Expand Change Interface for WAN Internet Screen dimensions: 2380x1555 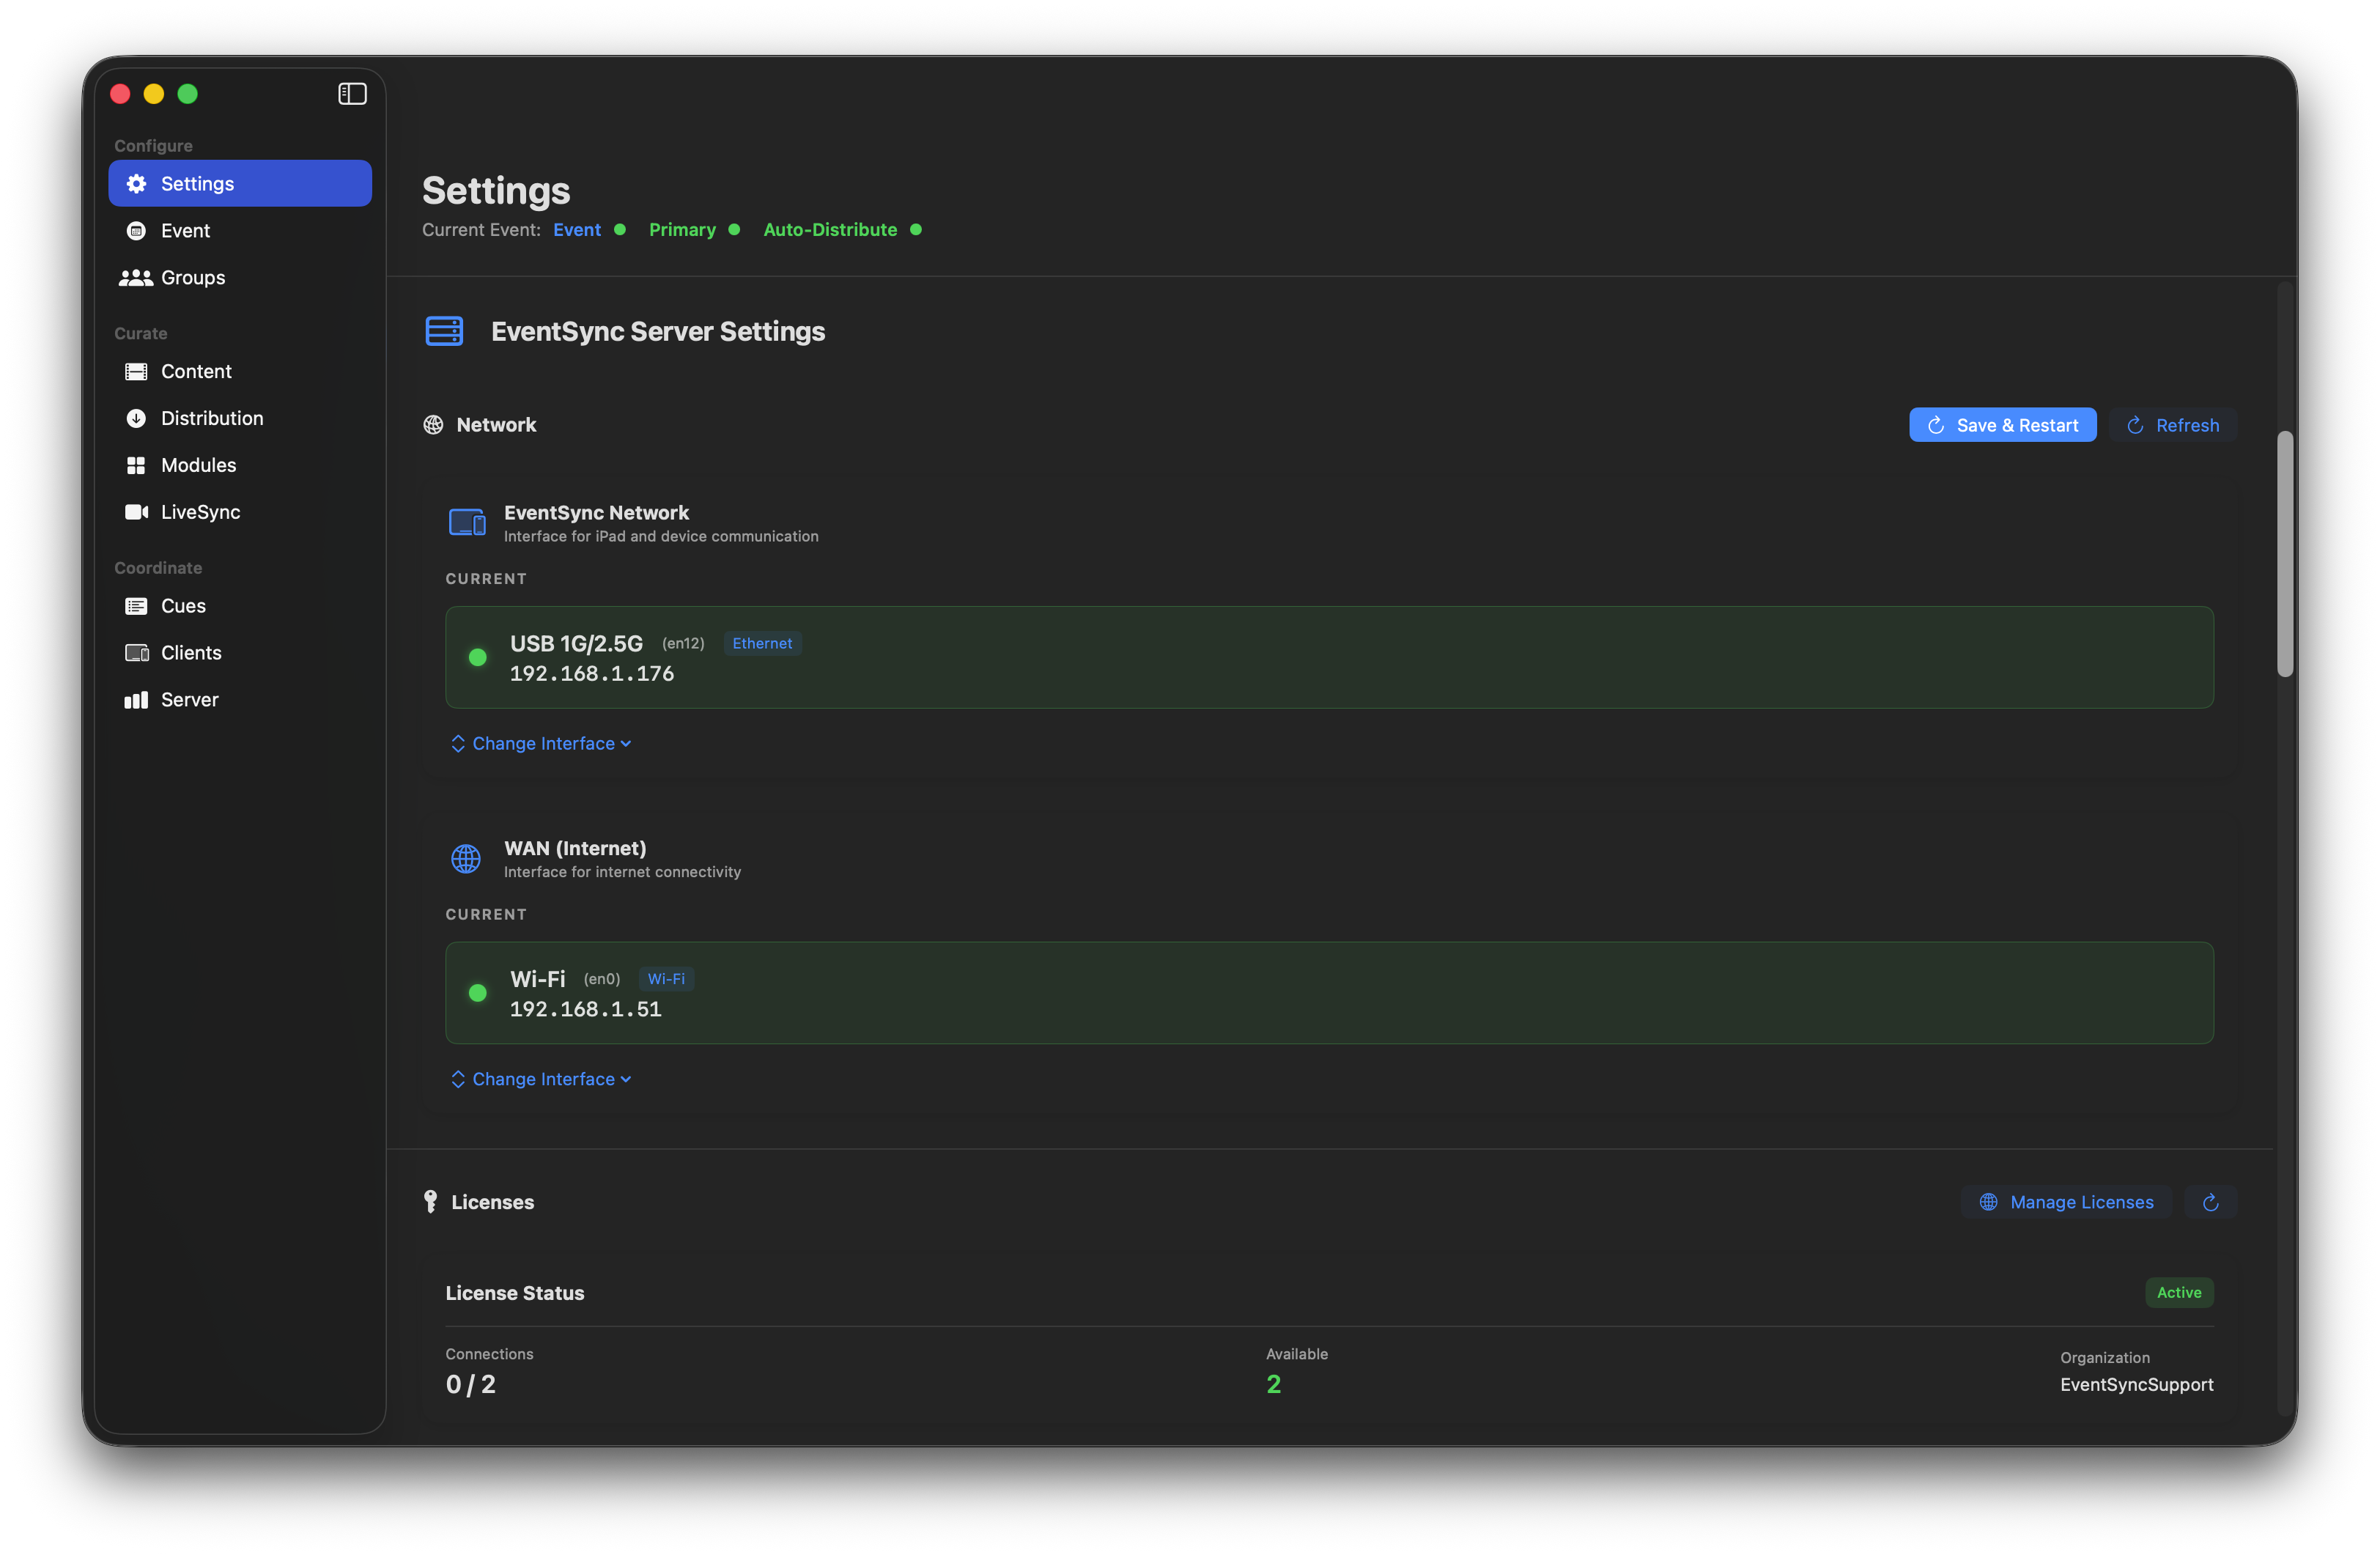[x=541, y=1079]
